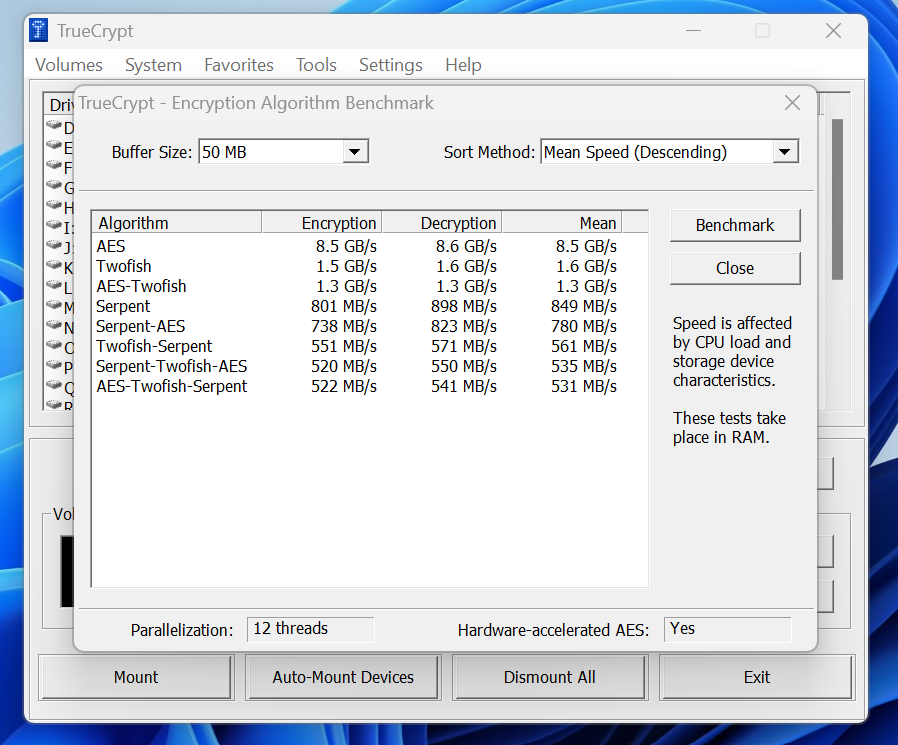Sort by the Mean column header
Screen dimensions: 898x745
click(562, 223)
